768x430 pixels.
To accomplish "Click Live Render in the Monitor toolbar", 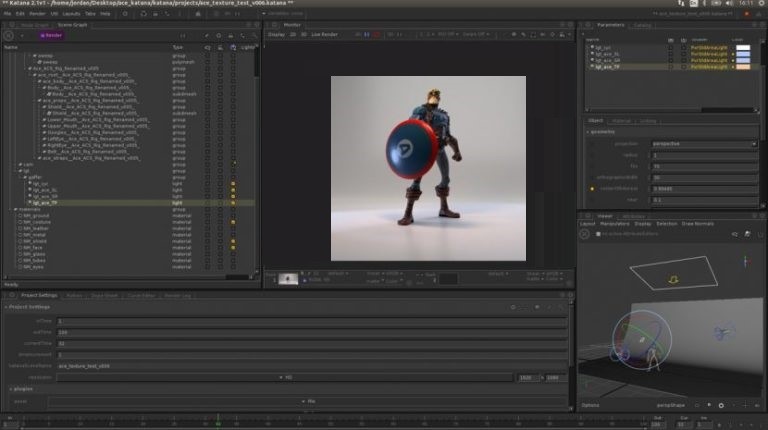I will (324, 35).
